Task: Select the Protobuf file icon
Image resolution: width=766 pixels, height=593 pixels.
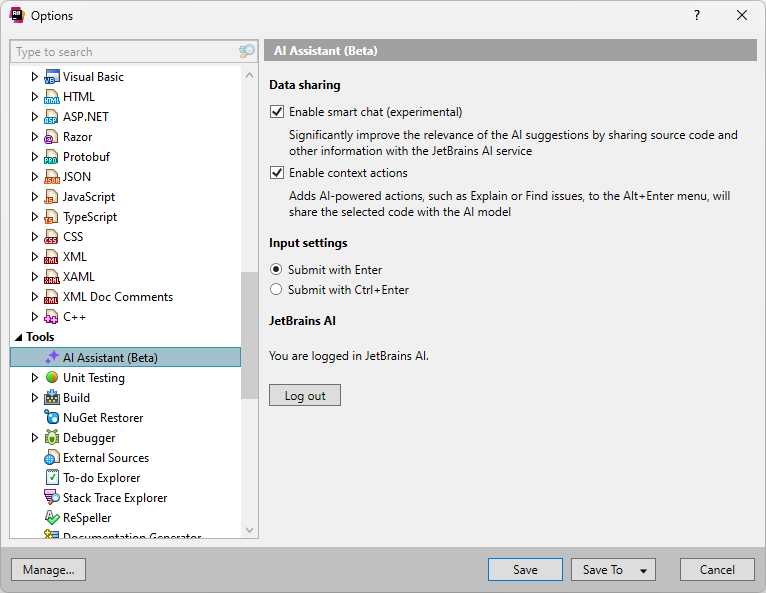Action: pos(52,157)
